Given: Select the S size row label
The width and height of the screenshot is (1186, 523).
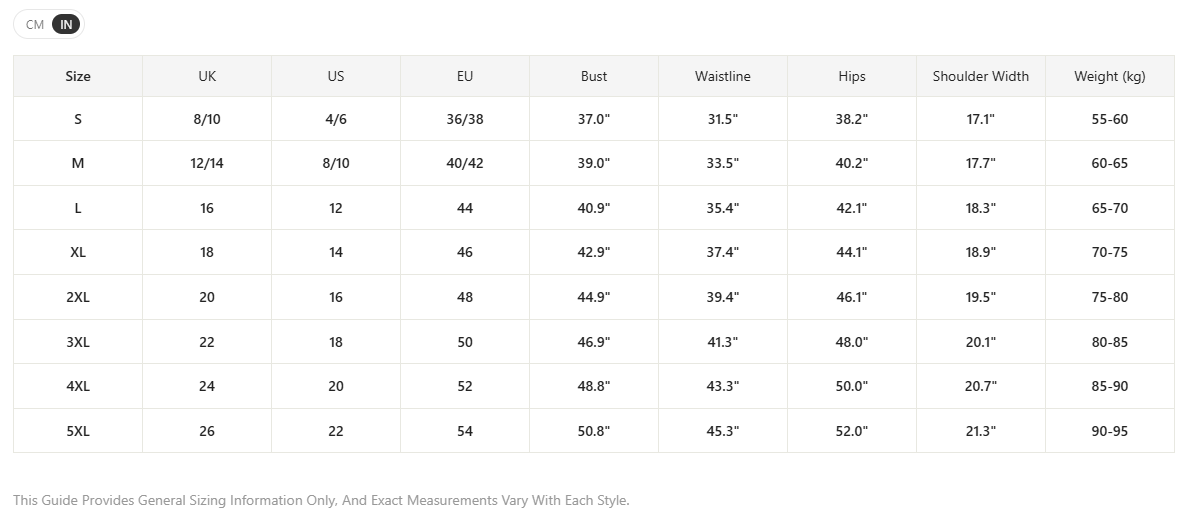Looking at the screenshot, I should 78,119.
